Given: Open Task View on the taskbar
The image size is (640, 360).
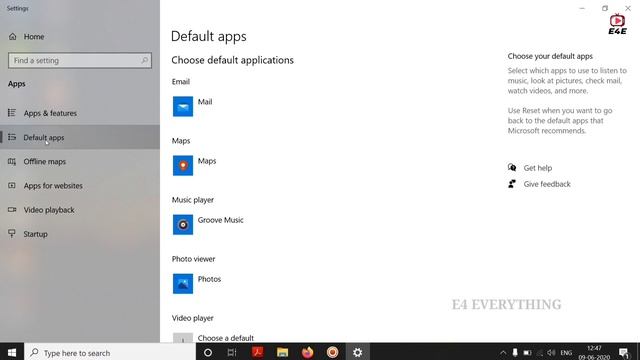Looking at the screenshot, I should coord(232,352).
